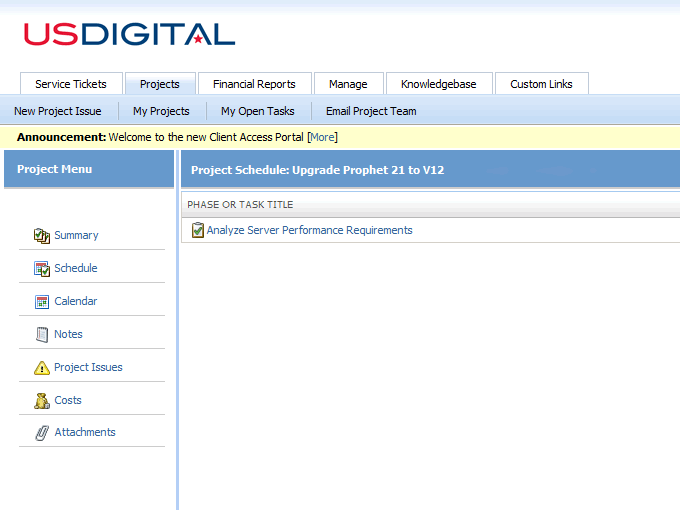The width and height of the screenshot is (680, 510).
Task: Click the Summary clipboard icon
Action: (x=42, y=236)
